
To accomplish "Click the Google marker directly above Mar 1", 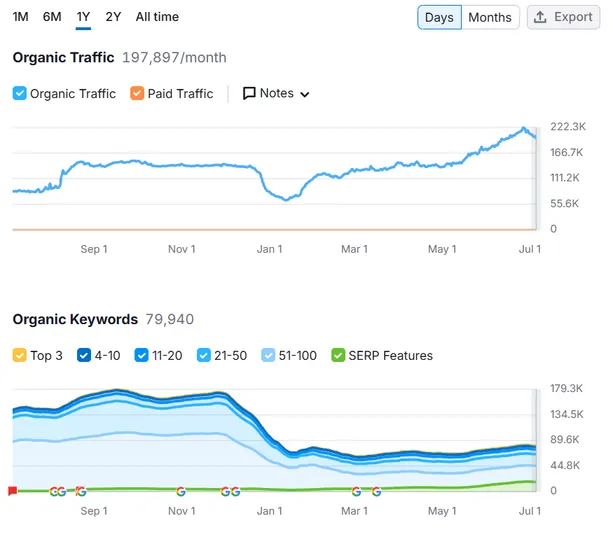I will [x=356, y=491].
